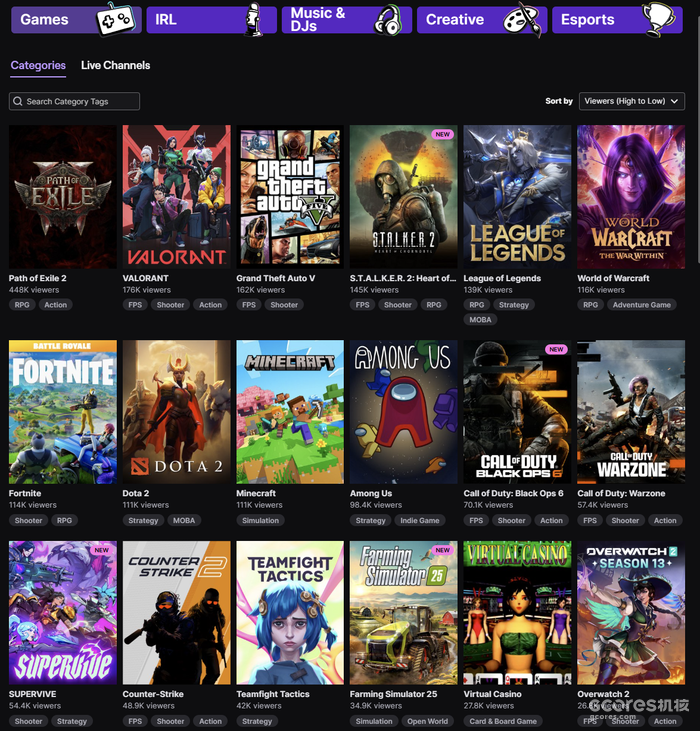This screenshot has width=700, height=731.
Task: Open the Fortnite cover art
Action: coord(62,412)
